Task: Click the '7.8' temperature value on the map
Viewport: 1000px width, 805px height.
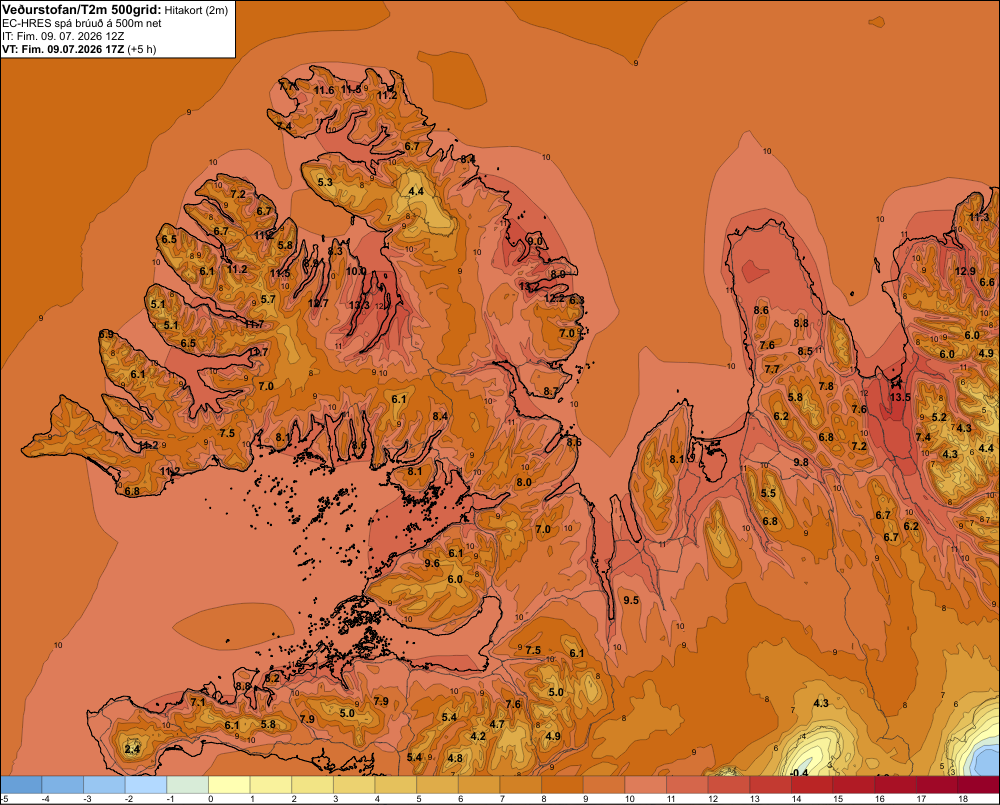Action: pyautogui.click(x=826, y=386)
